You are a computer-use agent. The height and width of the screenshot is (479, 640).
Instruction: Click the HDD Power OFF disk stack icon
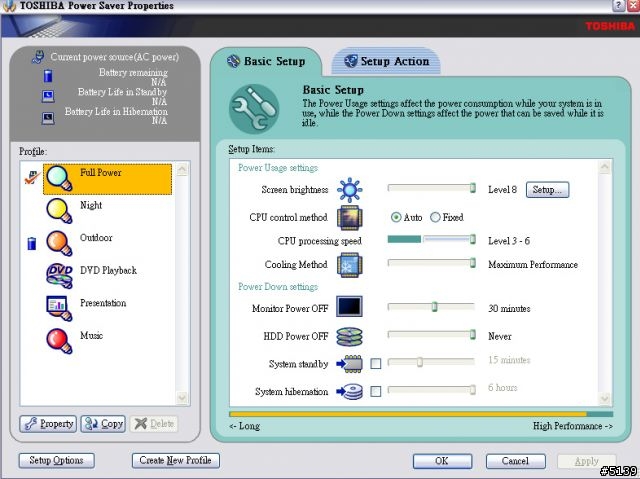pyautogui.click(x=349, y=337)
